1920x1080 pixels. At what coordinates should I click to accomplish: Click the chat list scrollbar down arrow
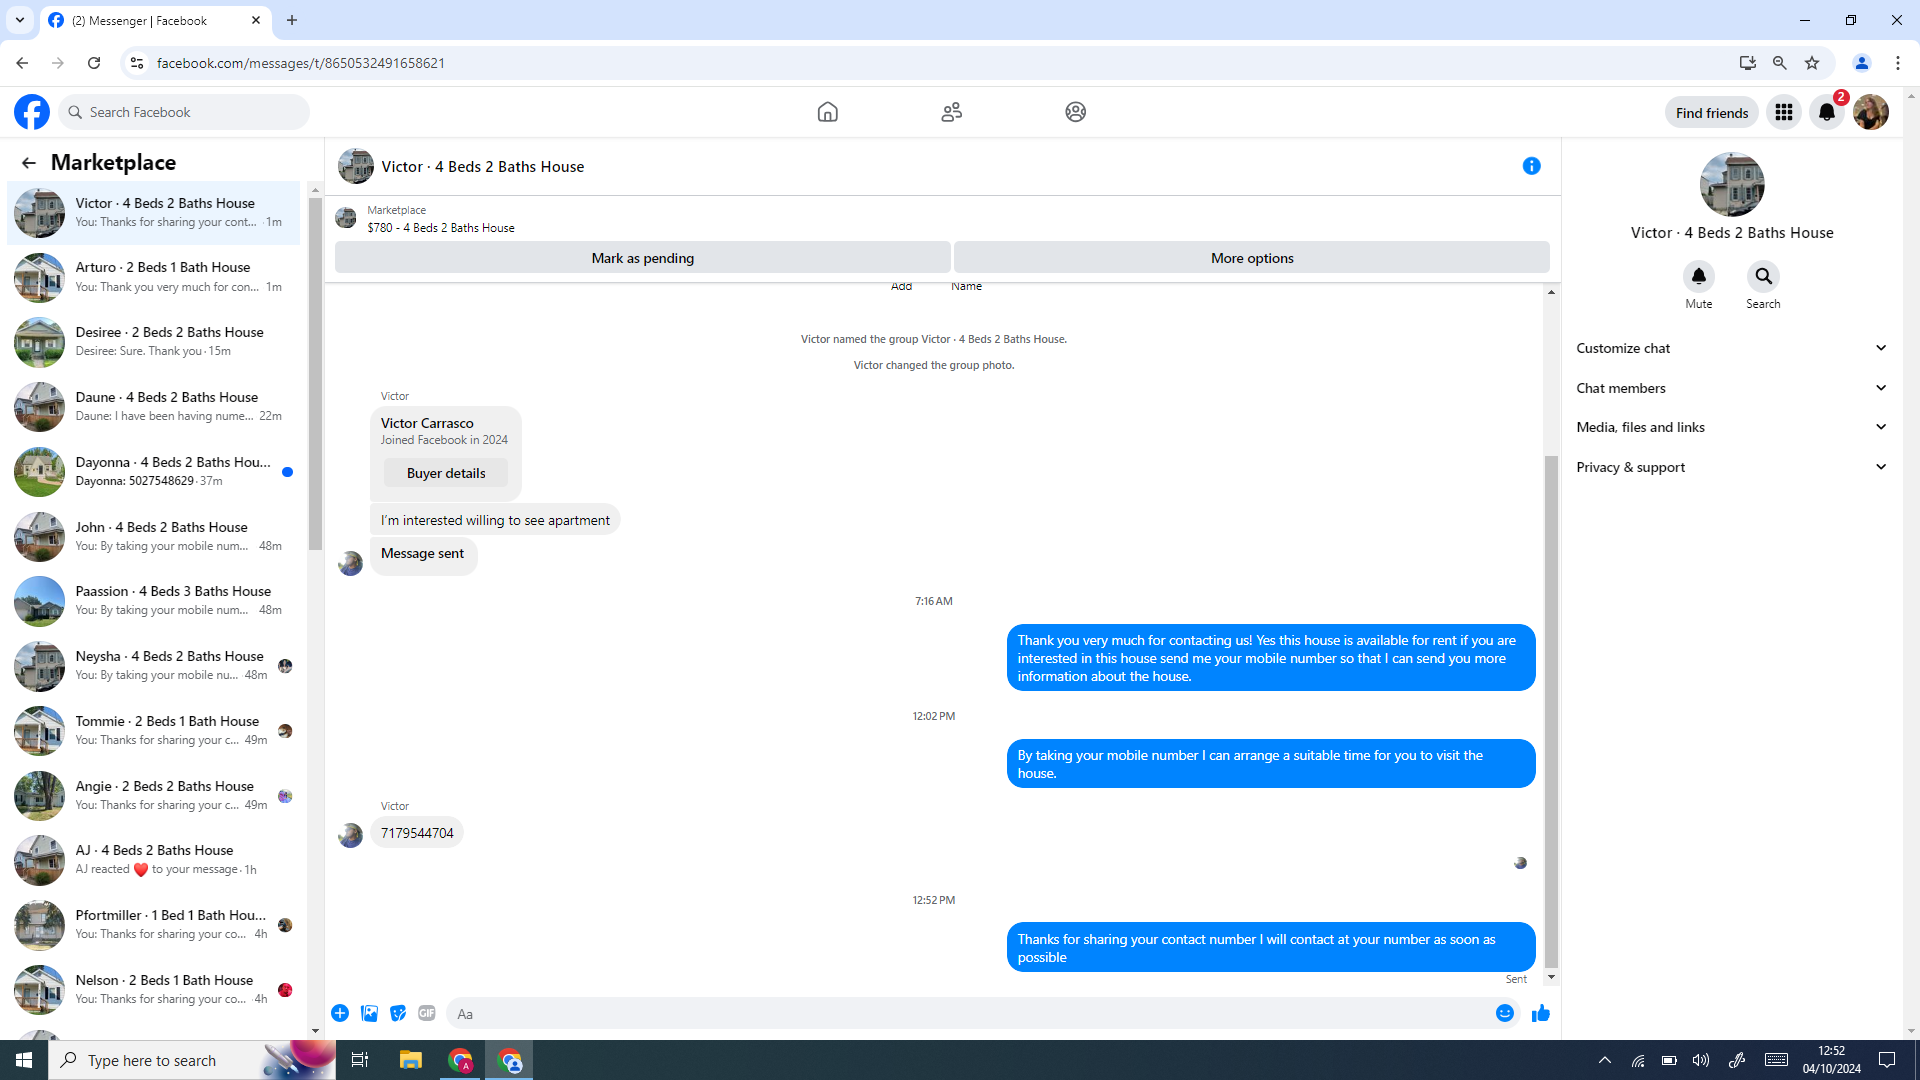tap(315, 1031)
